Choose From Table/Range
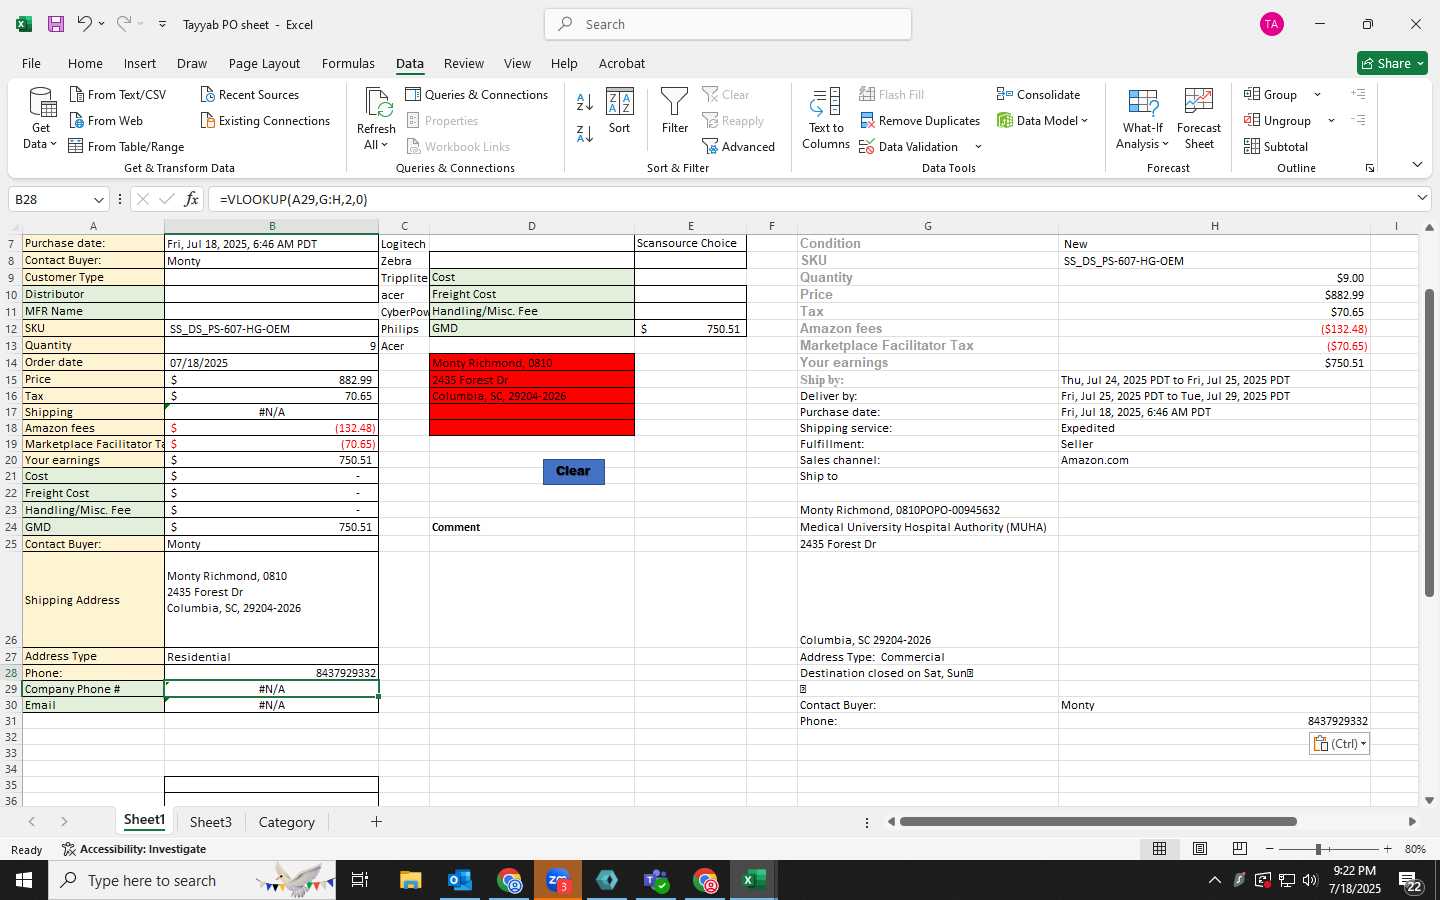Viewport: 1440px width, 900px height. (126, 146)
